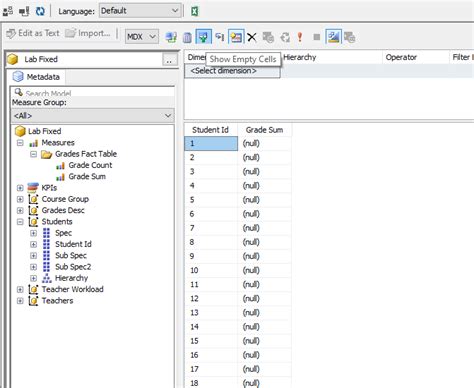
Task: Click the Grades Fact Table folder icon
Action: coord(46,154)
